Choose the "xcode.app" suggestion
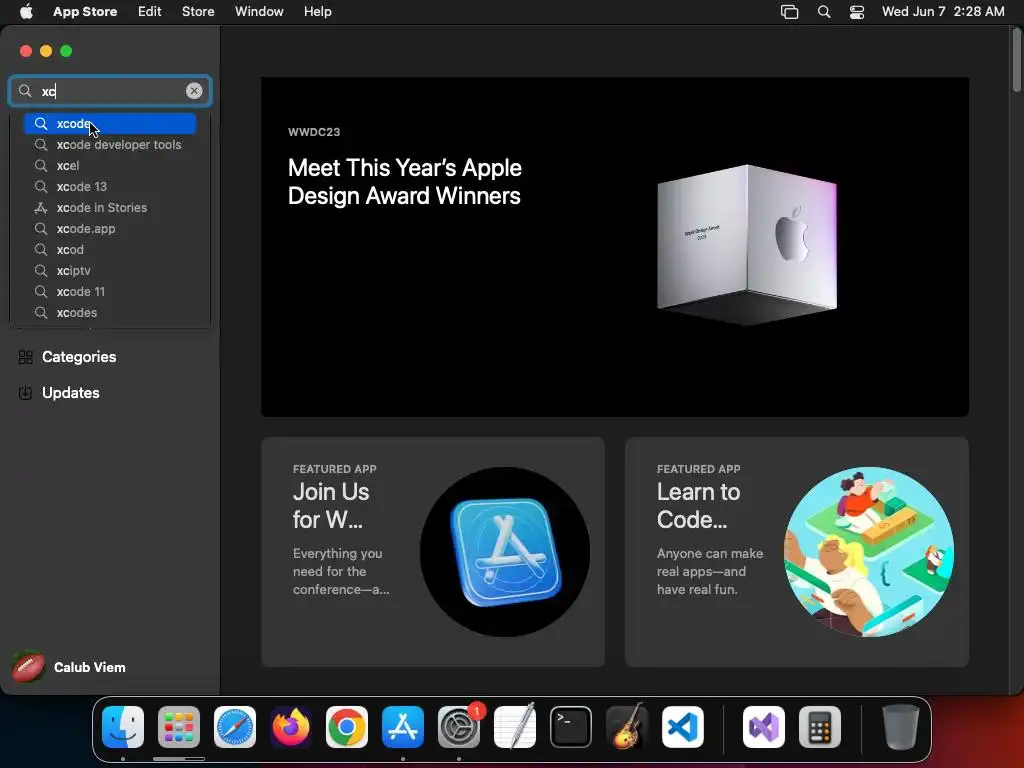The image size is (1024, 768). tap(110, 229)
